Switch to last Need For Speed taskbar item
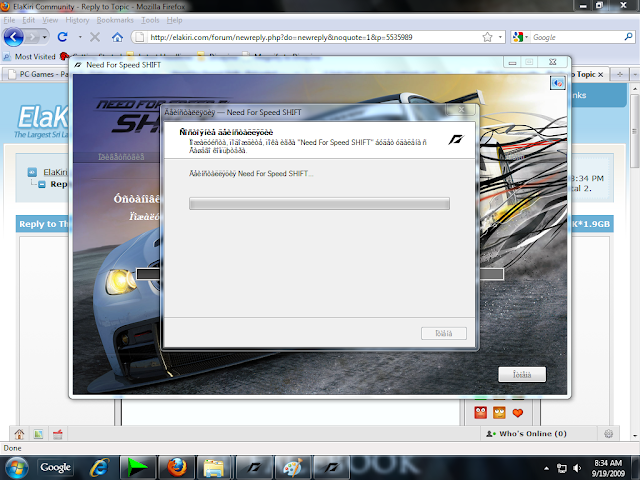The height and width of the screenshot is (480, 640). click(x=331, y=467)
